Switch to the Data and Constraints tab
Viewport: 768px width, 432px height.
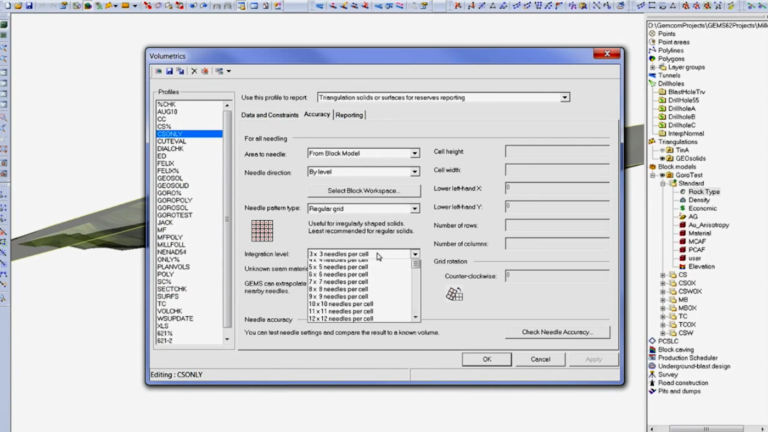tap(270, 115)
